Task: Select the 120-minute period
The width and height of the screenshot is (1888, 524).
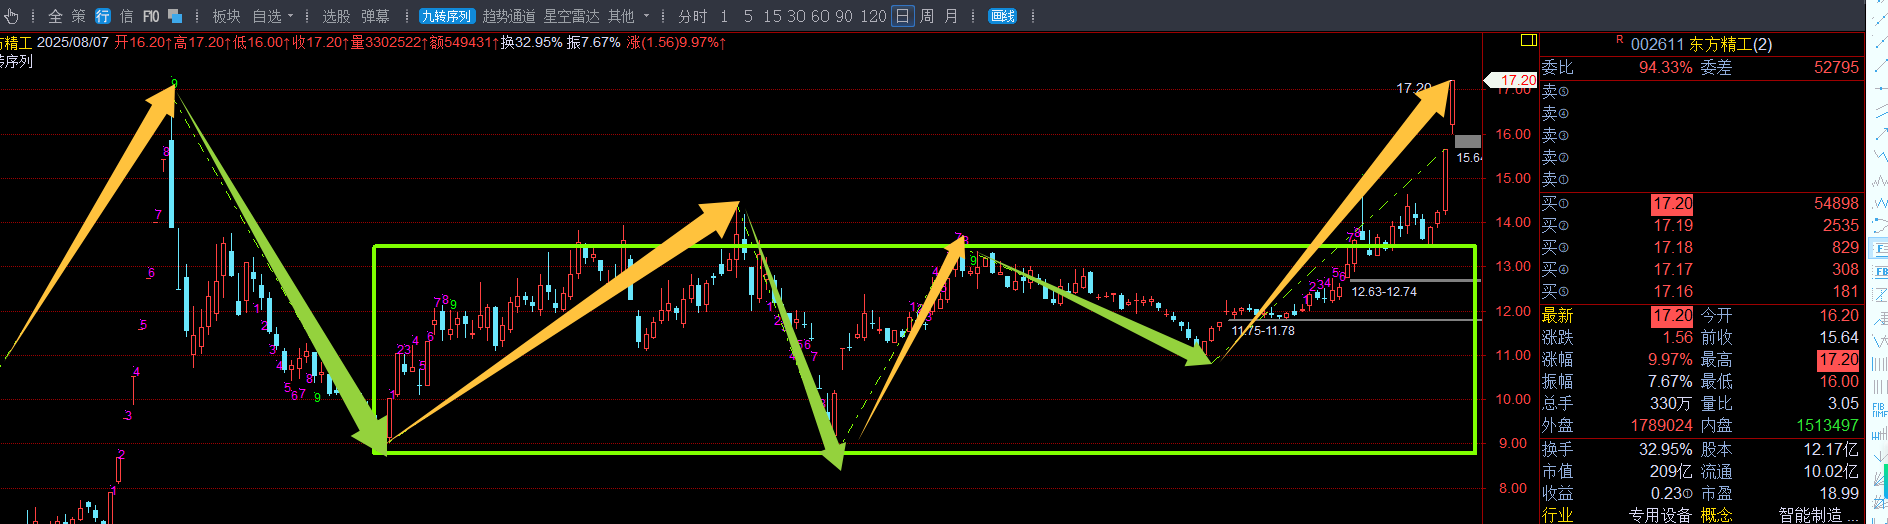Action: point(873,16)
